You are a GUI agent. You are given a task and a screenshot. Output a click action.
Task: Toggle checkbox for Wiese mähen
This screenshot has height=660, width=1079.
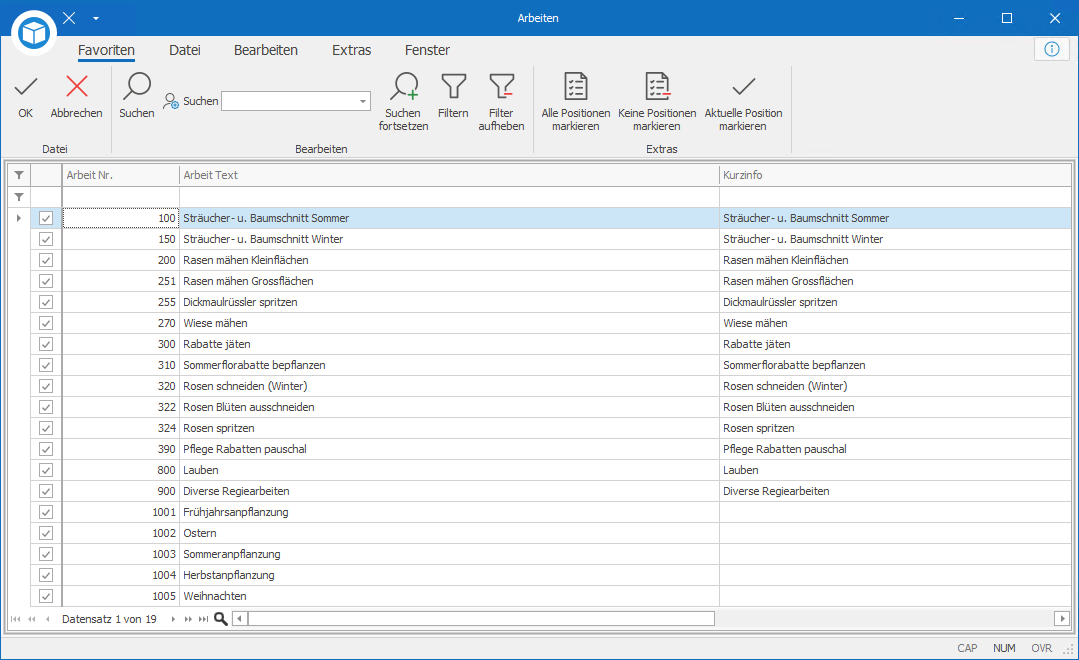click(46, 323)
